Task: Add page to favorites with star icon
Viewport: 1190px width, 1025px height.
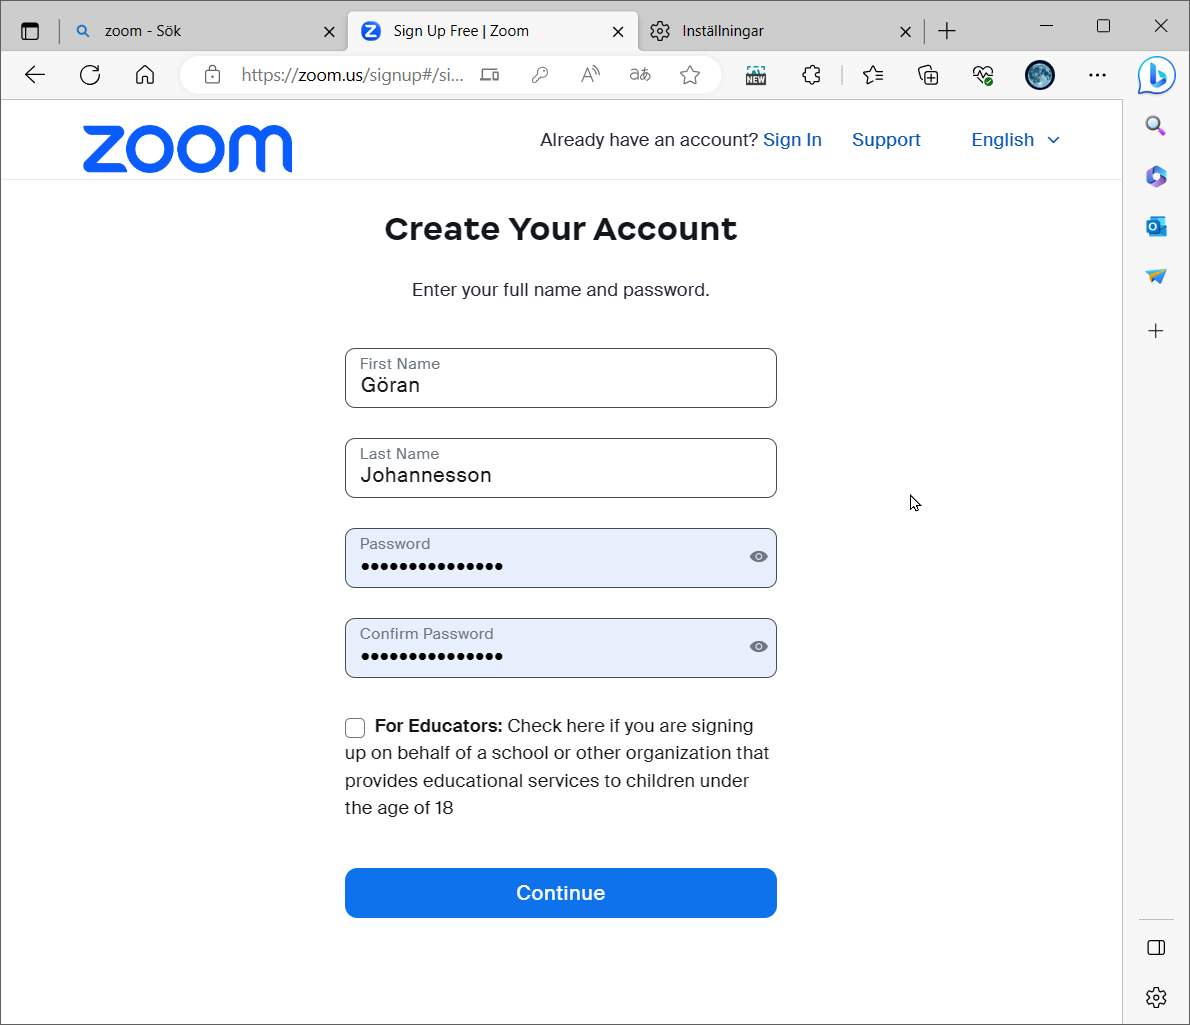Action: [x=690, y=75]
